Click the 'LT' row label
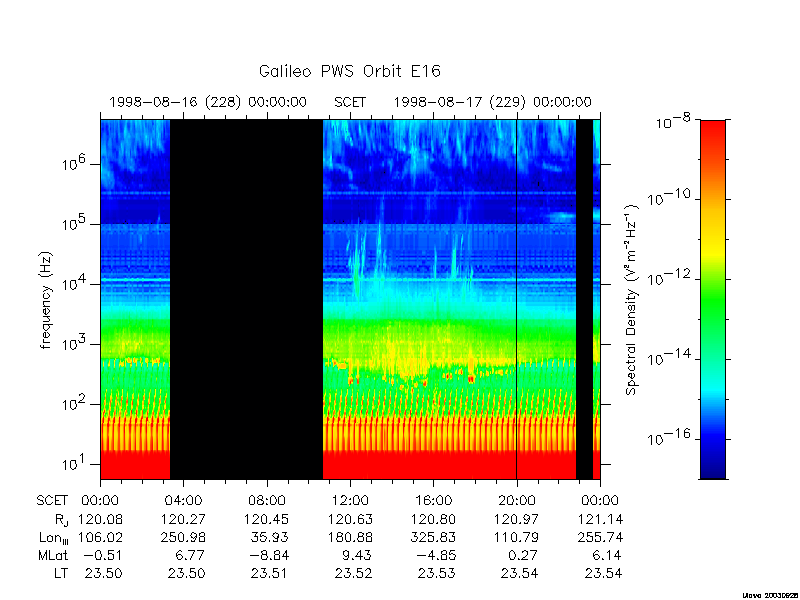800x600 pixels. [x=61, y=573]
